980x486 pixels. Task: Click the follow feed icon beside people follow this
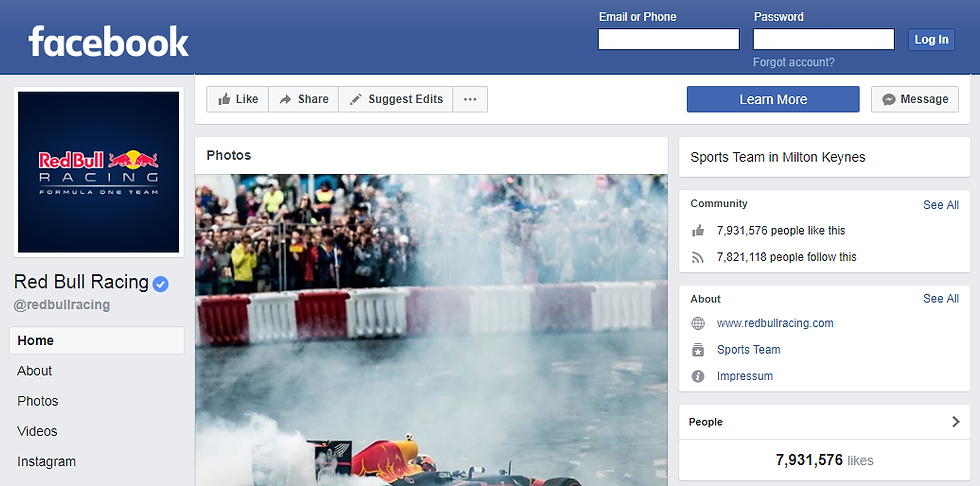click(x=698, y=257)
